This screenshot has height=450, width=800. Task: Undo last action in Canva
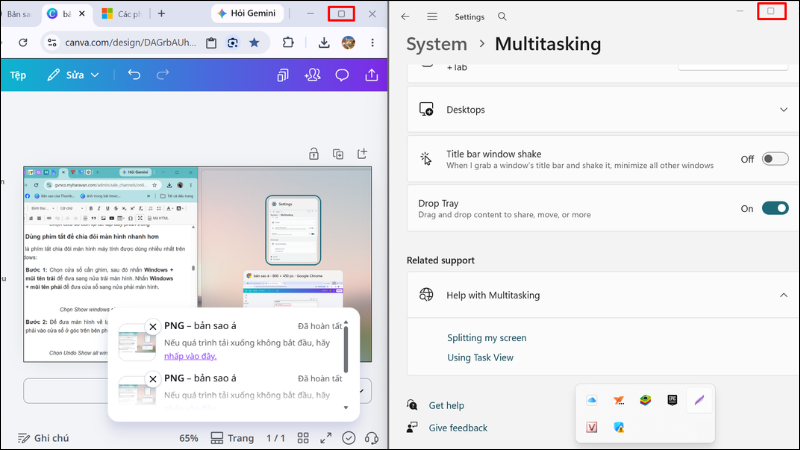(134, 75)
